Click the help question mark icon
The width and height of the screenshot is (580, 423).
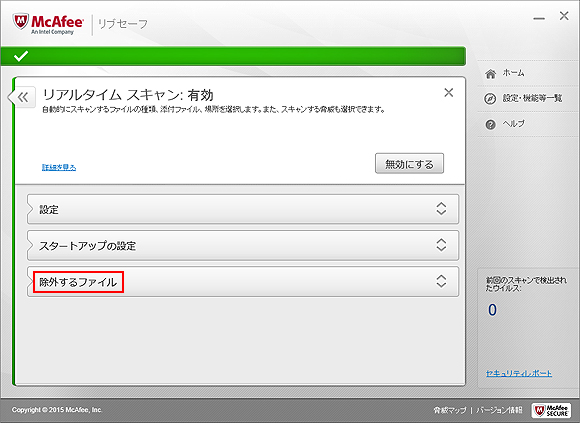click(490, 125)
